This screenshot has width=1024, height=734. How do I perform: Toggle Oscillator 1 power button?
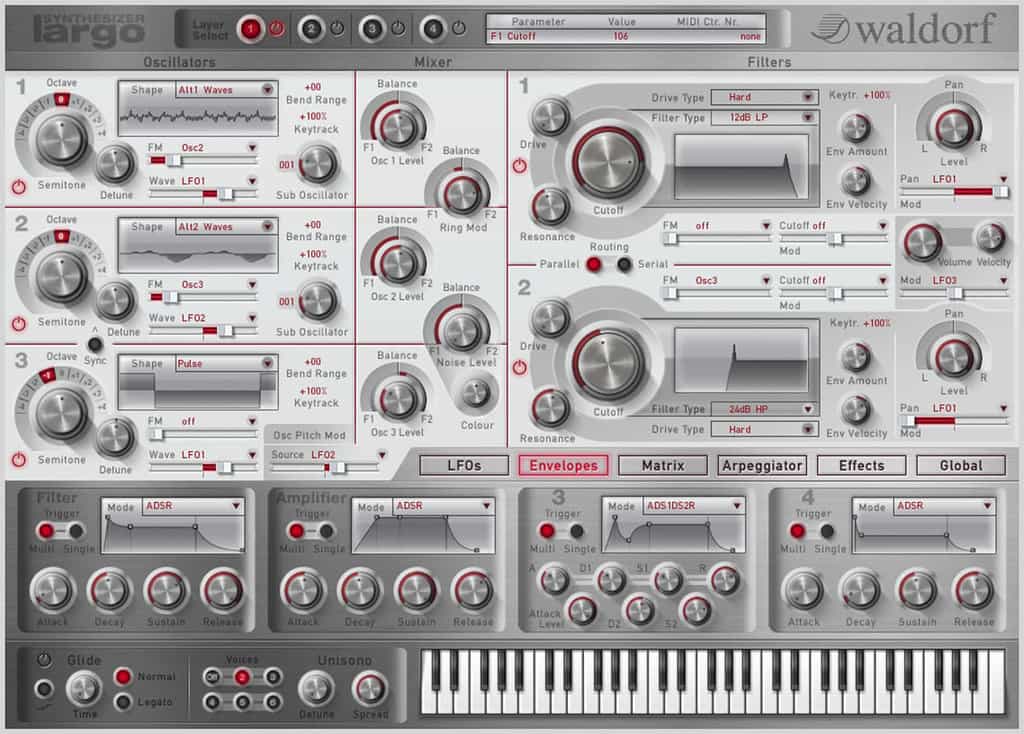19,187
